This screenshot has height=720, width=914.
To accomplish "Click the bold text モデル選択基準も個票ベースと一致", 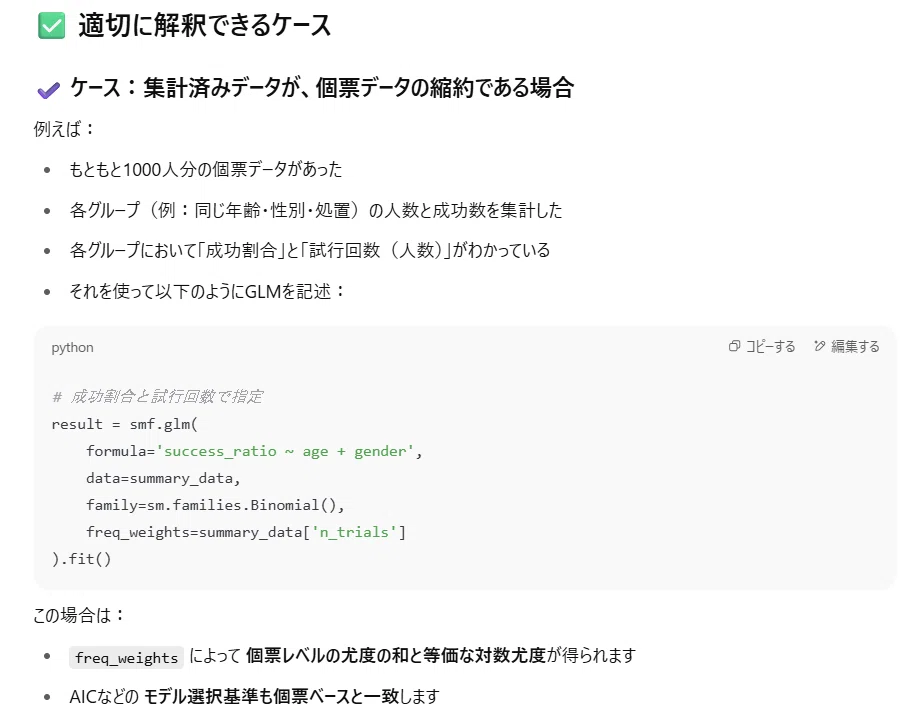I will coord(270,696).
